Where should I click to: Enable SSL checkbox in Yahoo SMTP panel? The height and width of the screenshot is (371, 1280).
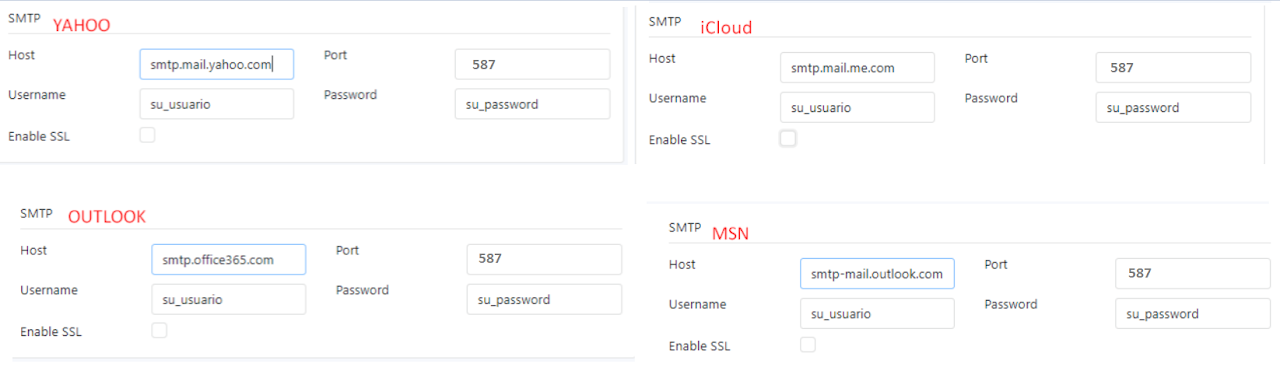[147, 135]
